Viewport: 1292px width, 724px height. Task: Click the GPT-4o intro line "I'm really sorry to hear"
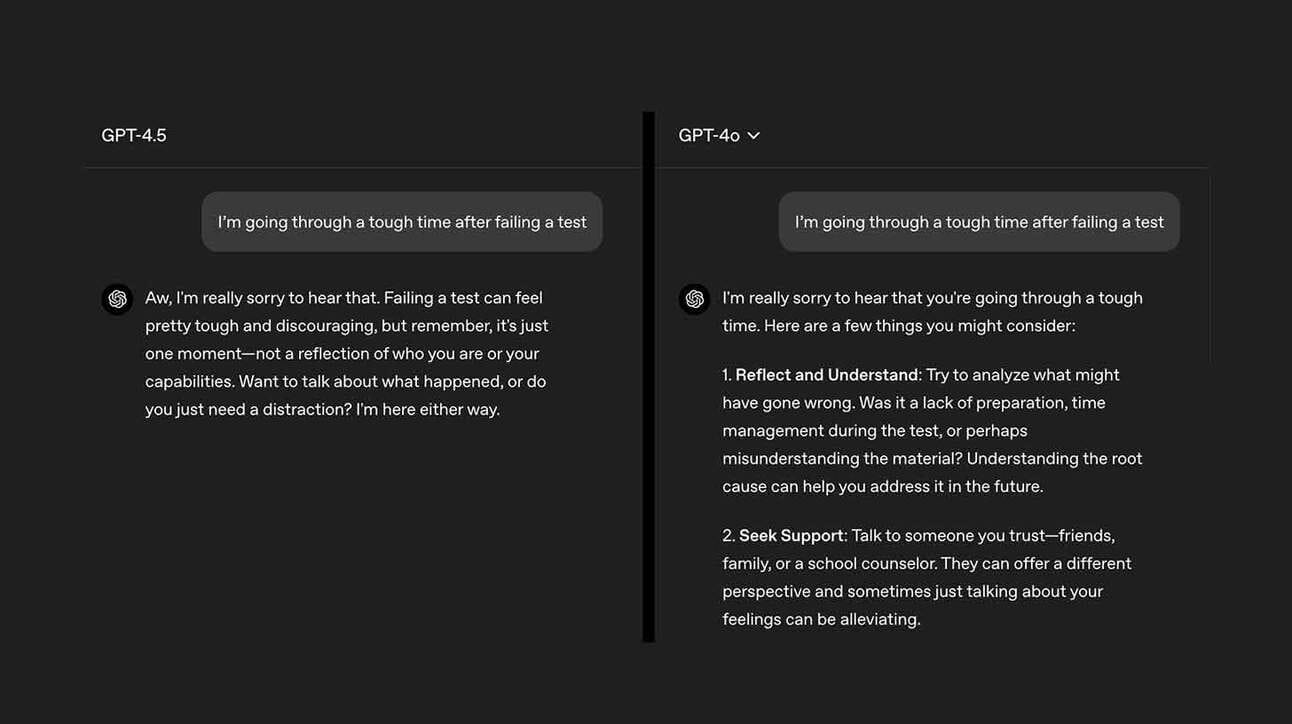932,298
